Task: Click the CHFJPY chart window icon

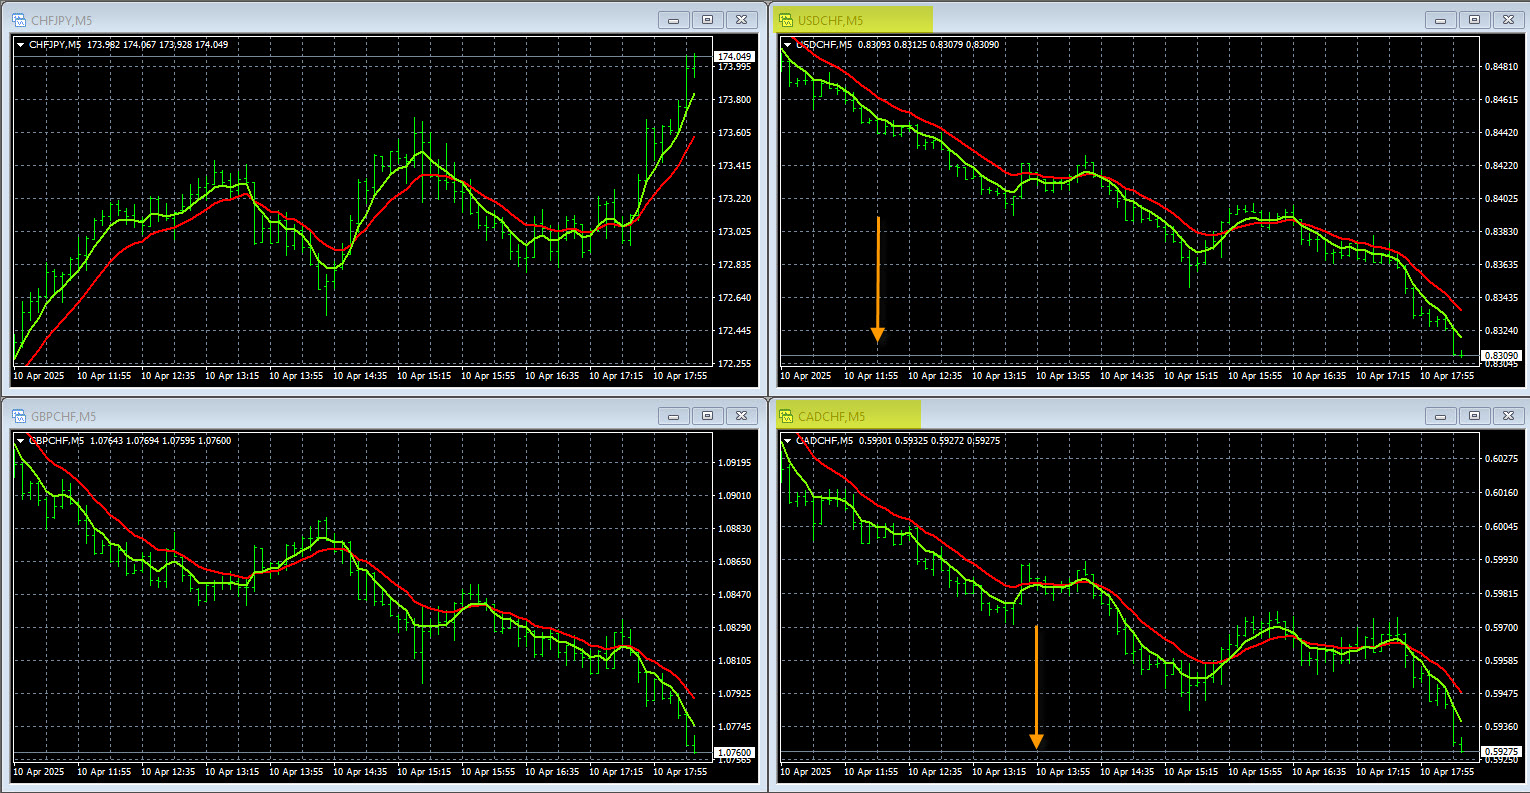Action: pyautogui.click(x=18, y=20)
